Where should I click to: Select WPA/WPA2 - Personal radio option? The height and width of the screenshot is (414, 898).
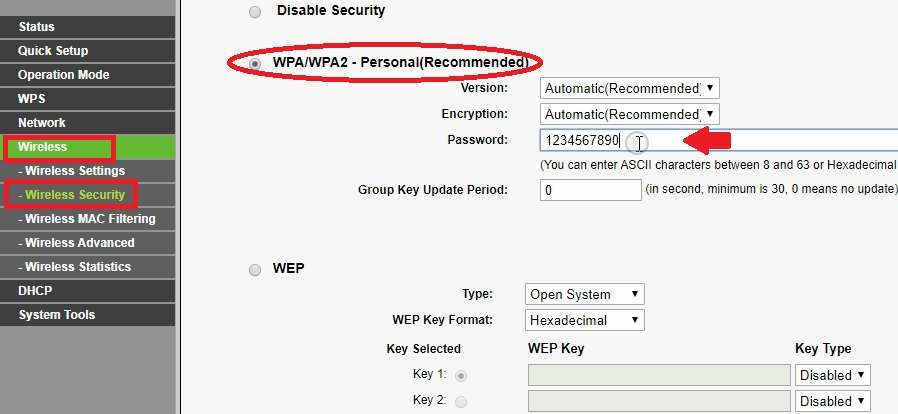255,63
